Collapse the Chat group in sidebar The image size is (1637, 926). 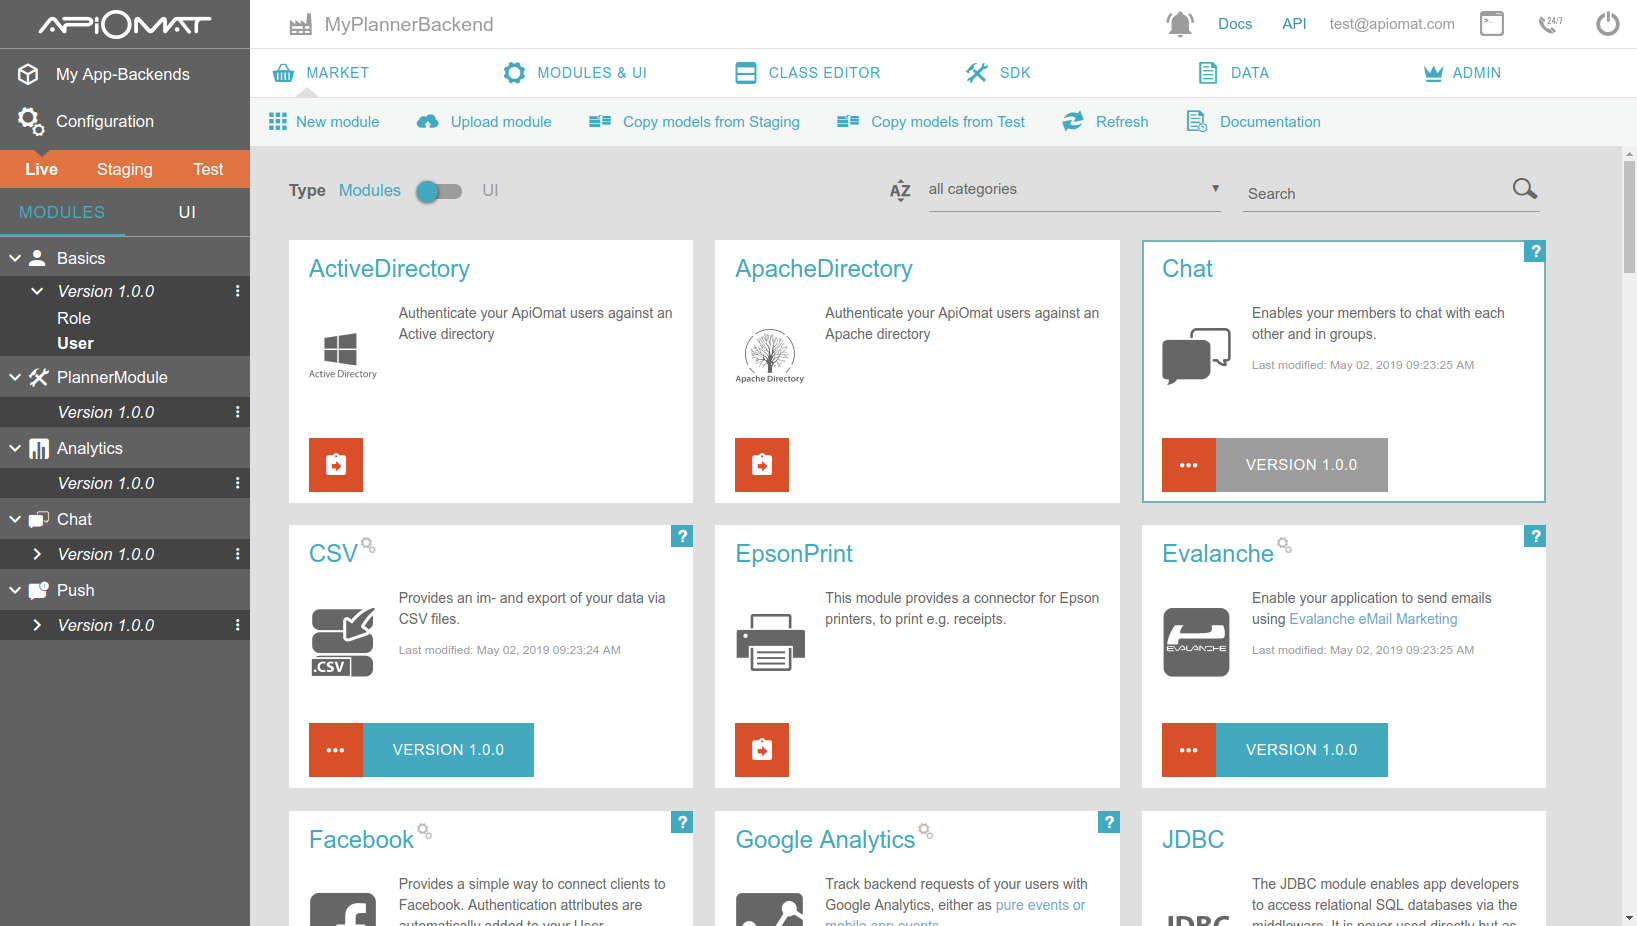tap(15, 519)
